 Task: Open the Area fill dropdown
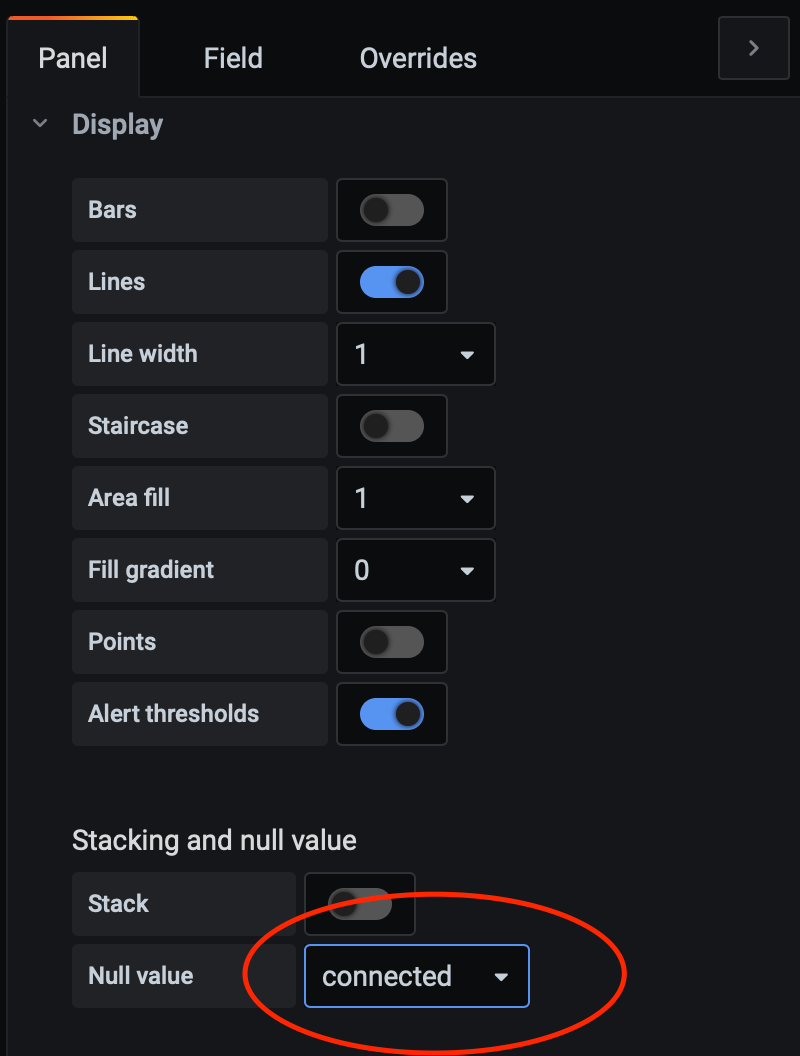click(415, 498)
